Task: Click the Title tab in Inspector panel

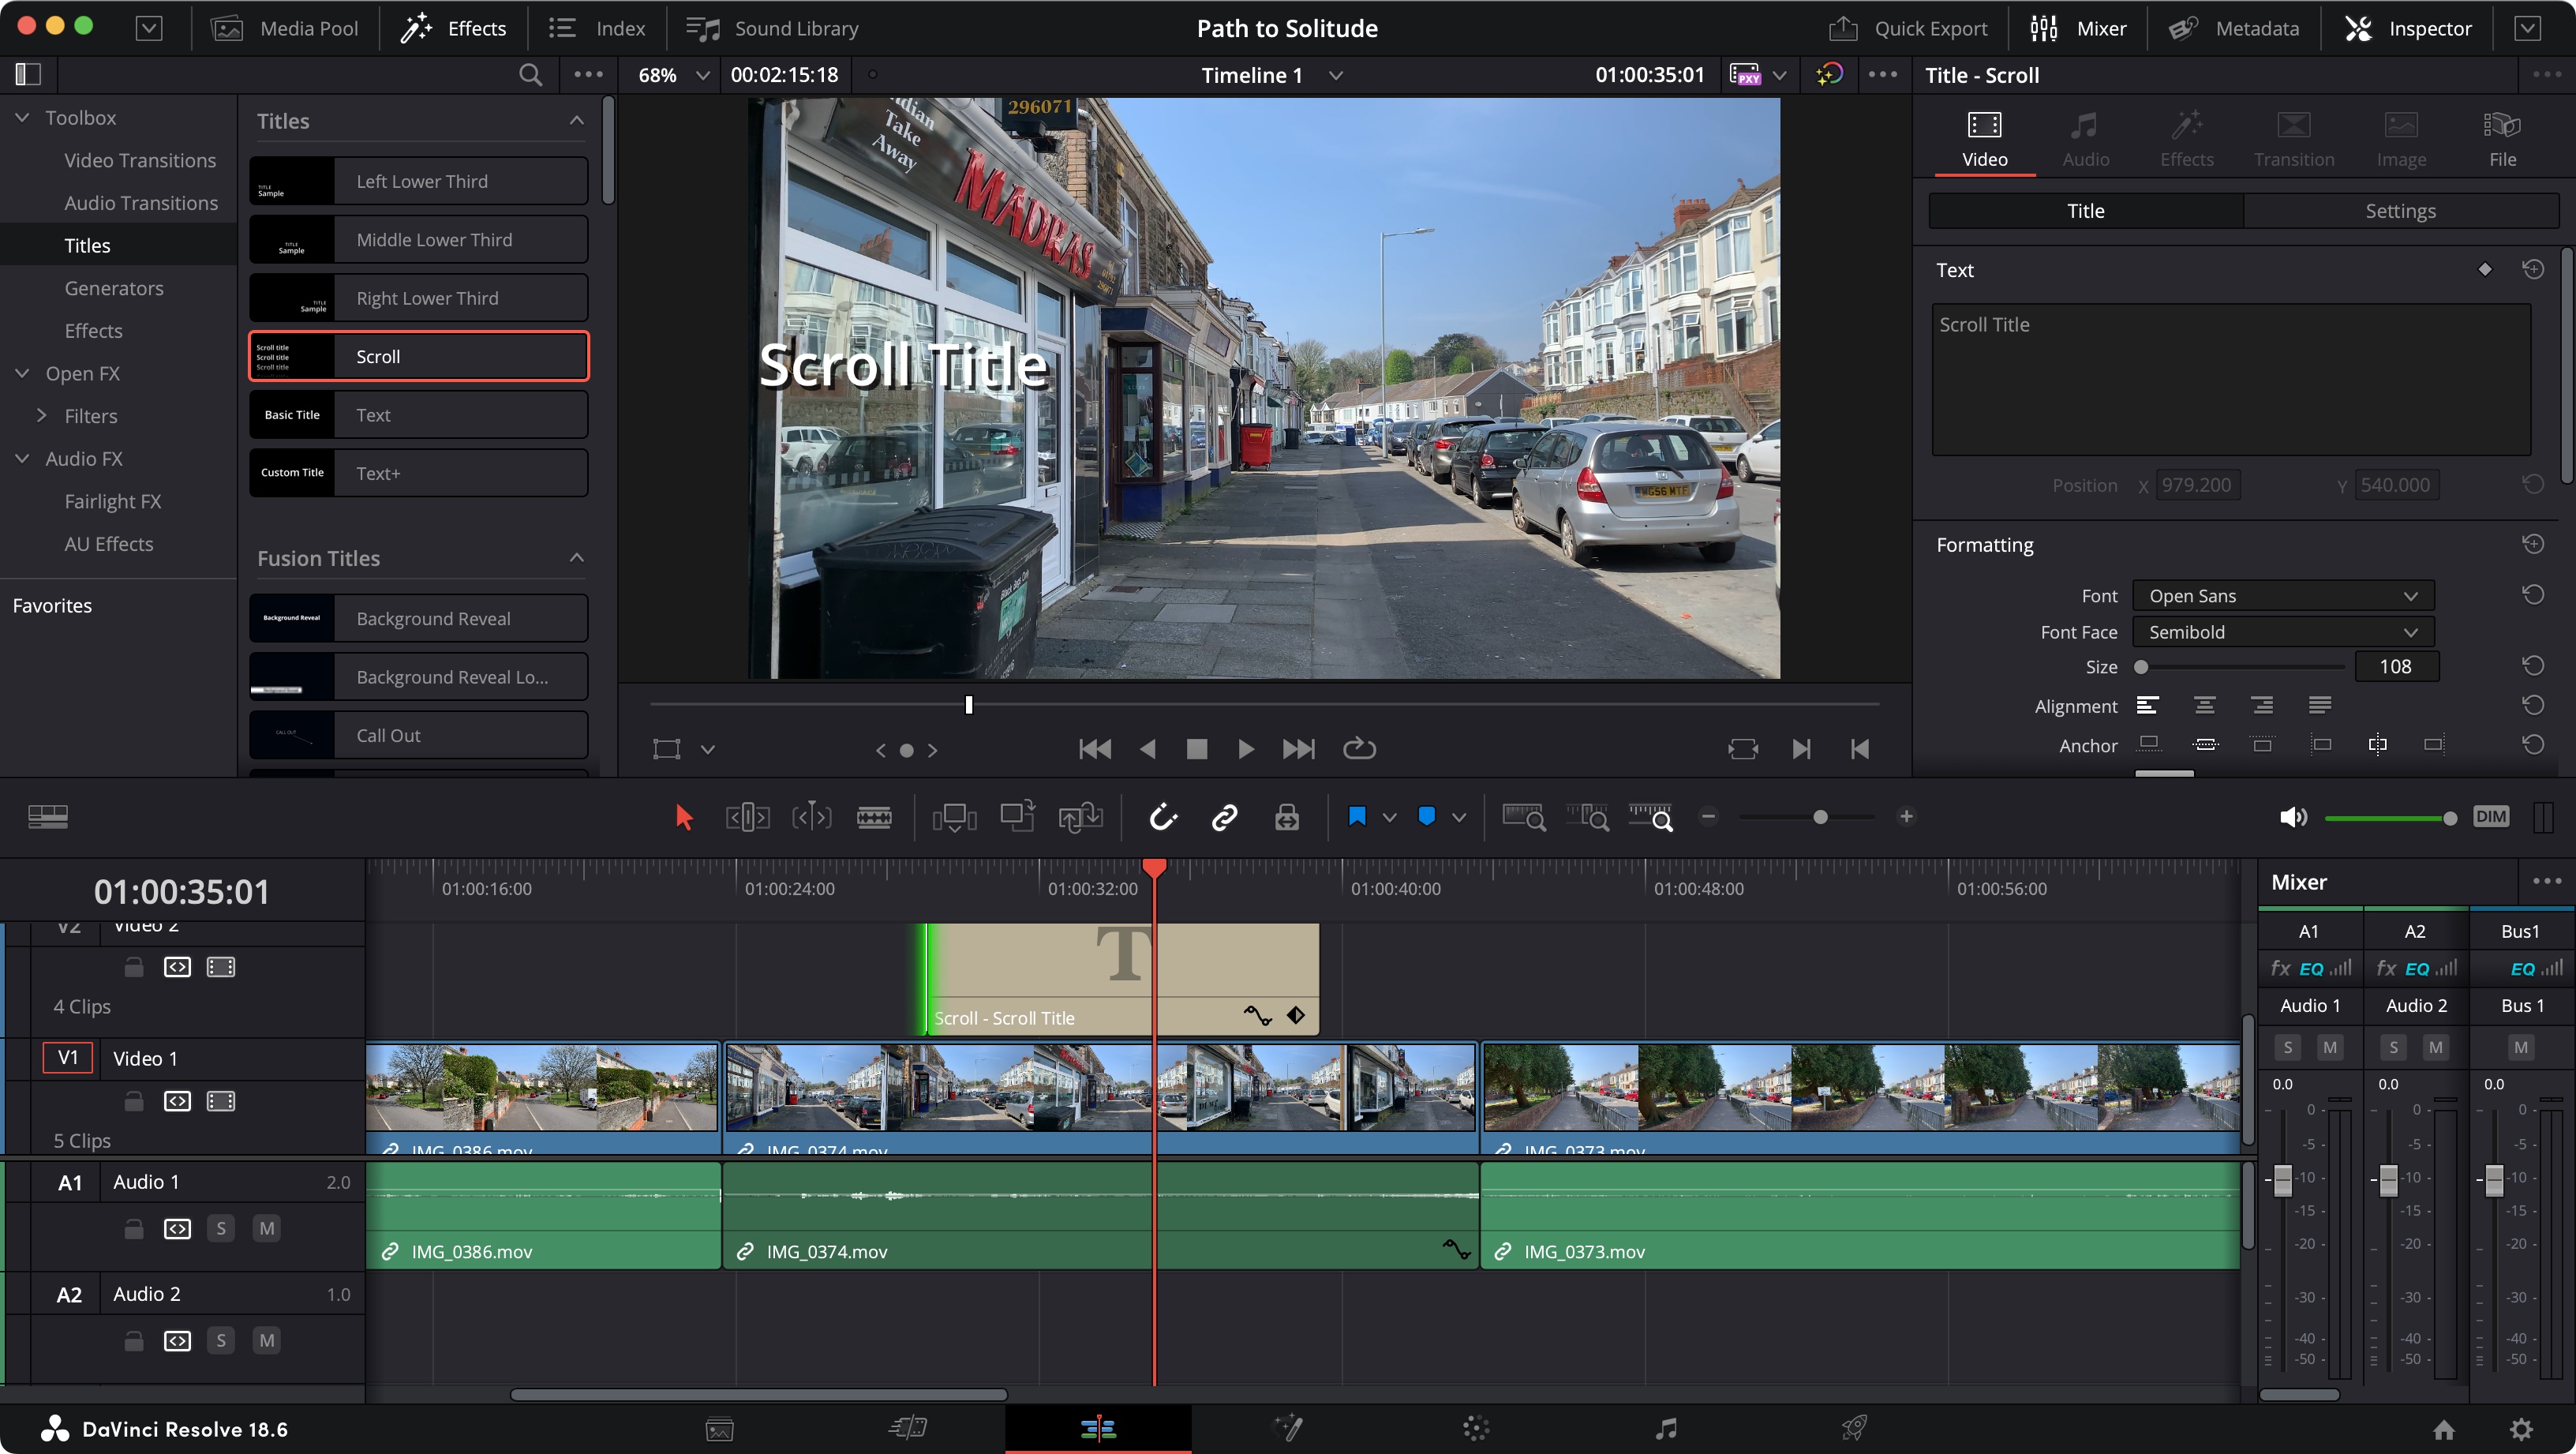Action: tap(2084, 211)
